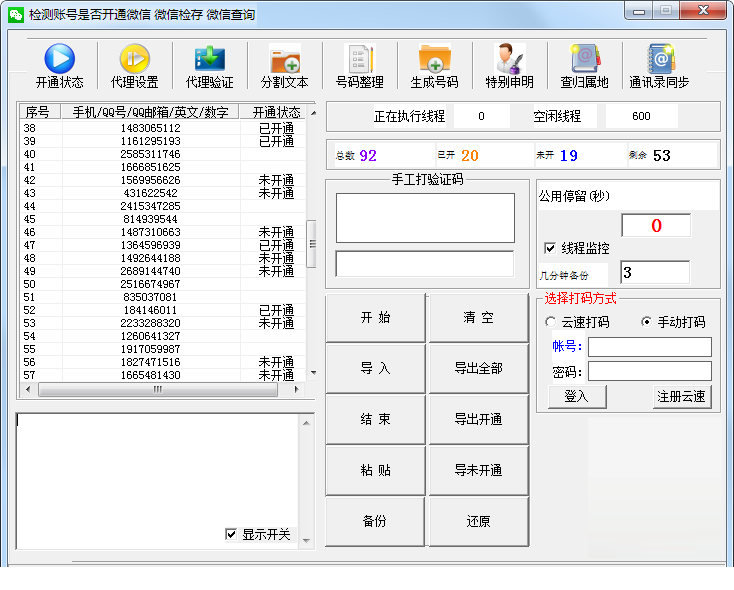Click the 空闲线程 value 600
Image resolution: width=734 pixels, height=590 pixels.
click(641, 116)
